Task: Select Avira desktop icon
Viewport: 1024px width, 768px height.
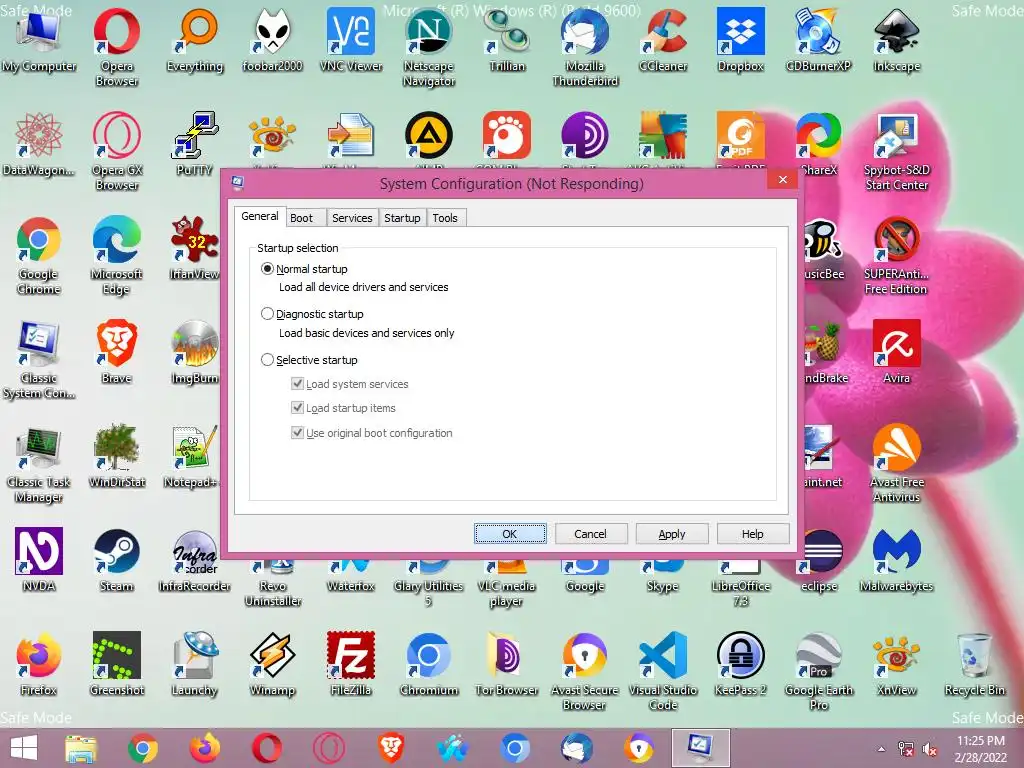Action: pyautogui.click(x=897, y=351)
